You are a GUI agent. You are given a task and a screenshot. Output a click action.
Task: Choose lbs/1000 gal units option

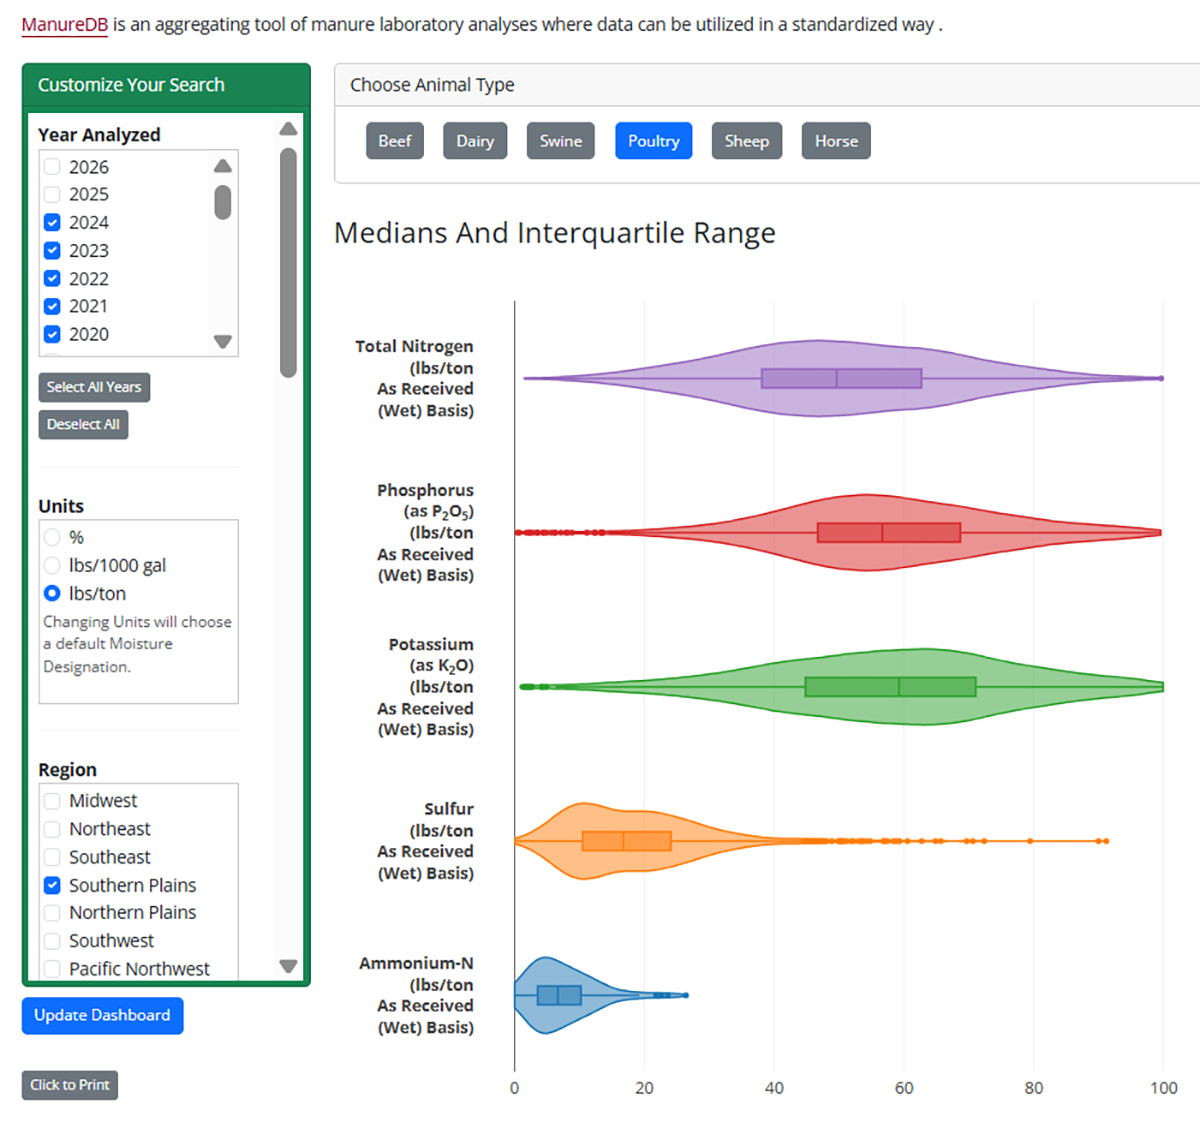[x=53, y=566]
